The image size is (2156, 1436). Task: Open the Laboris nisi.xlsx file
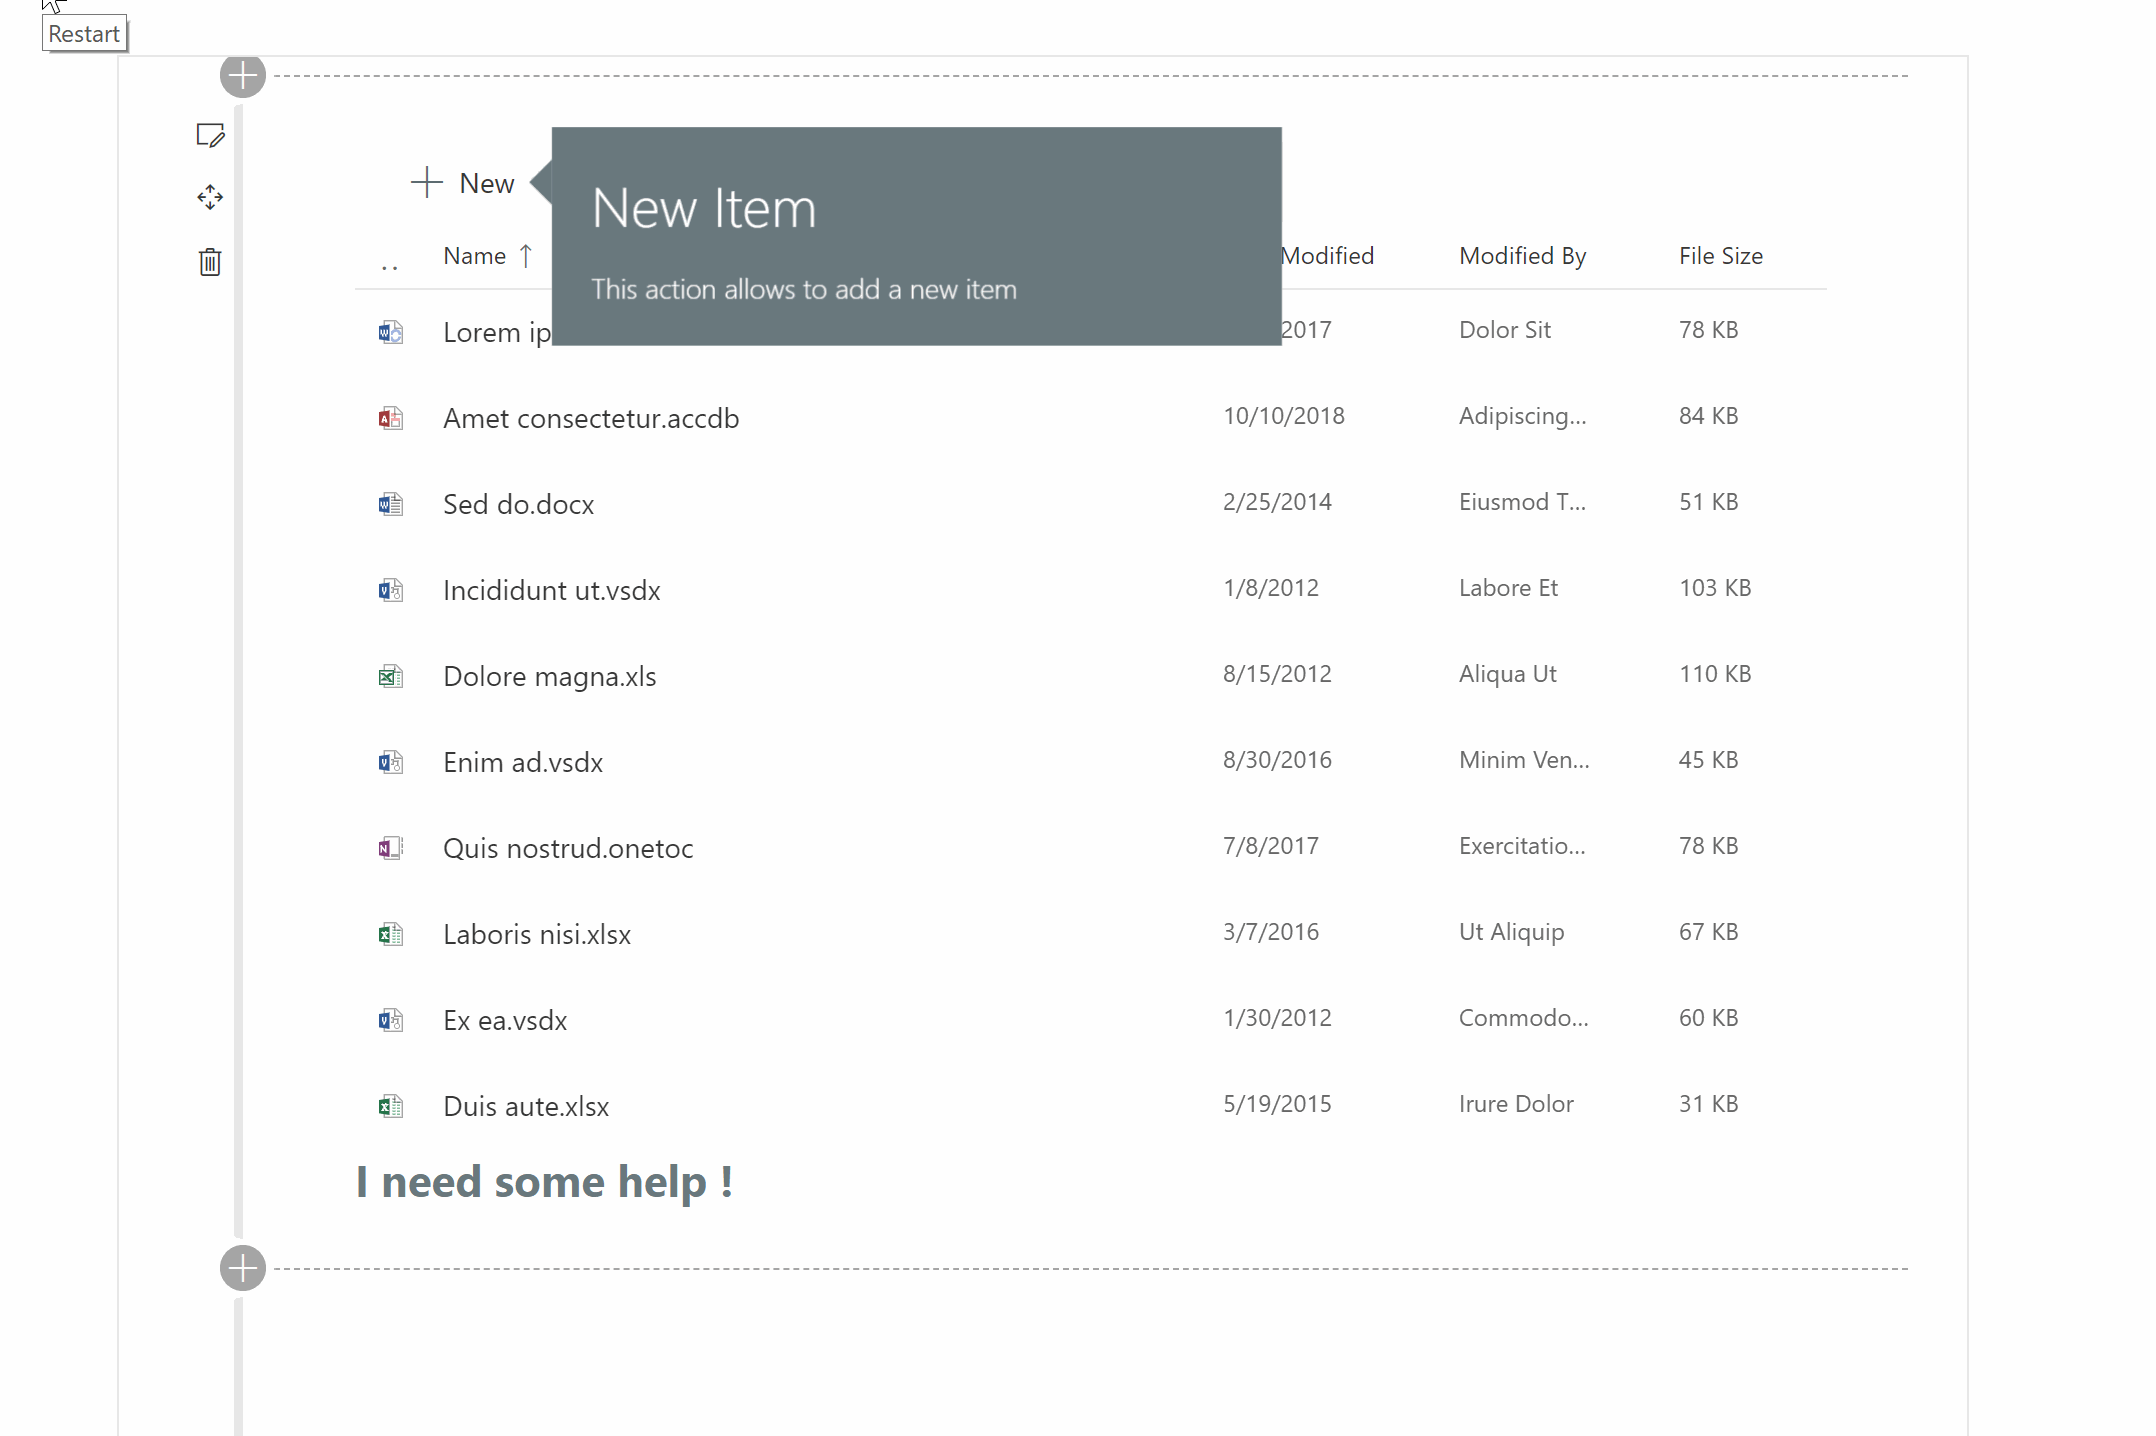(x=537, y=934)
